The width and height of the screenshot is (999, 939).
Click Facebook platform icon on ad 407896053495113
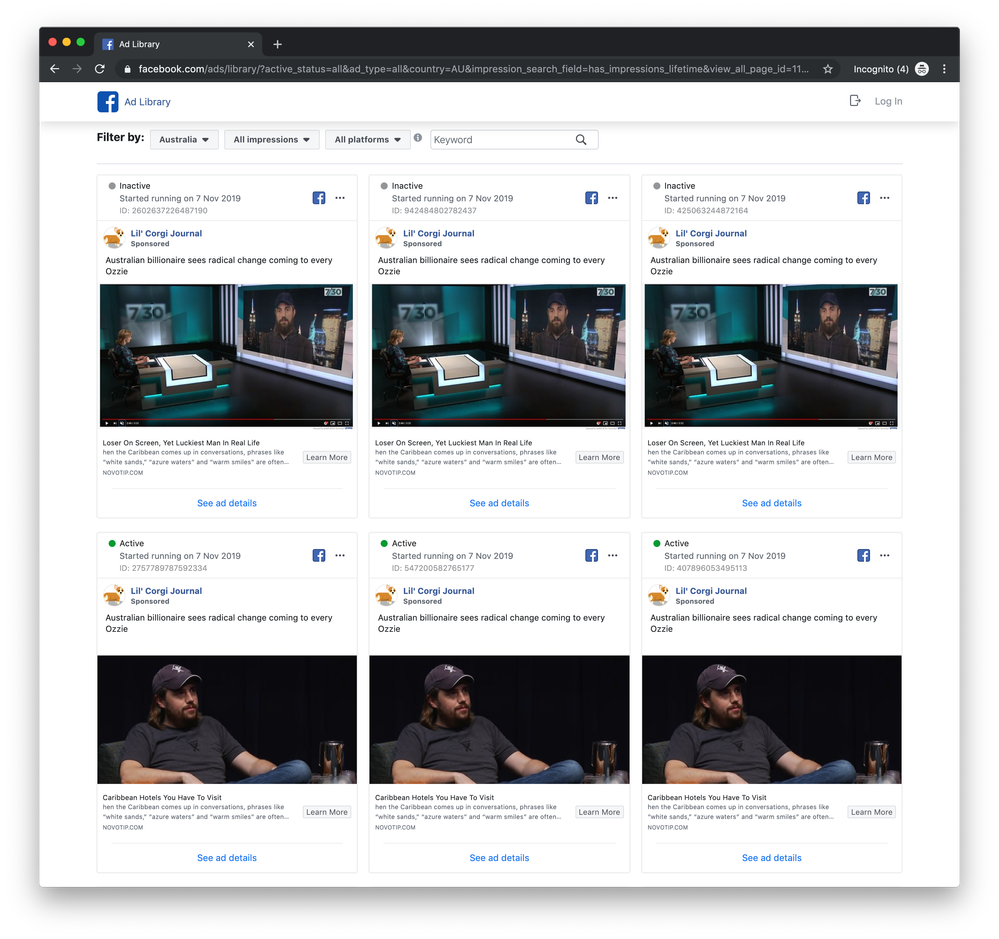pyautogui.click(x=863, y=556)
